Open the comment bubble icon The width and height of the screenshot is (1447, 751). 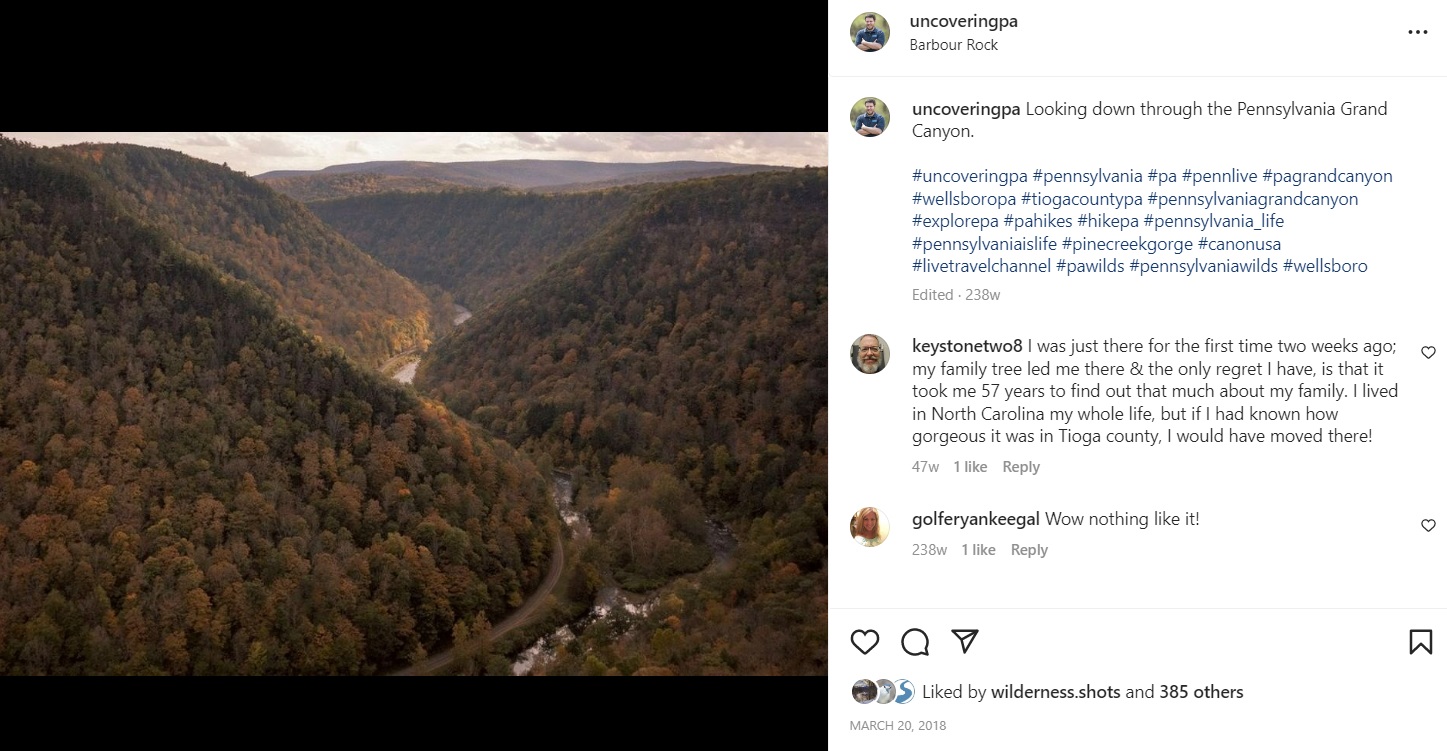(x=914, y=642)
